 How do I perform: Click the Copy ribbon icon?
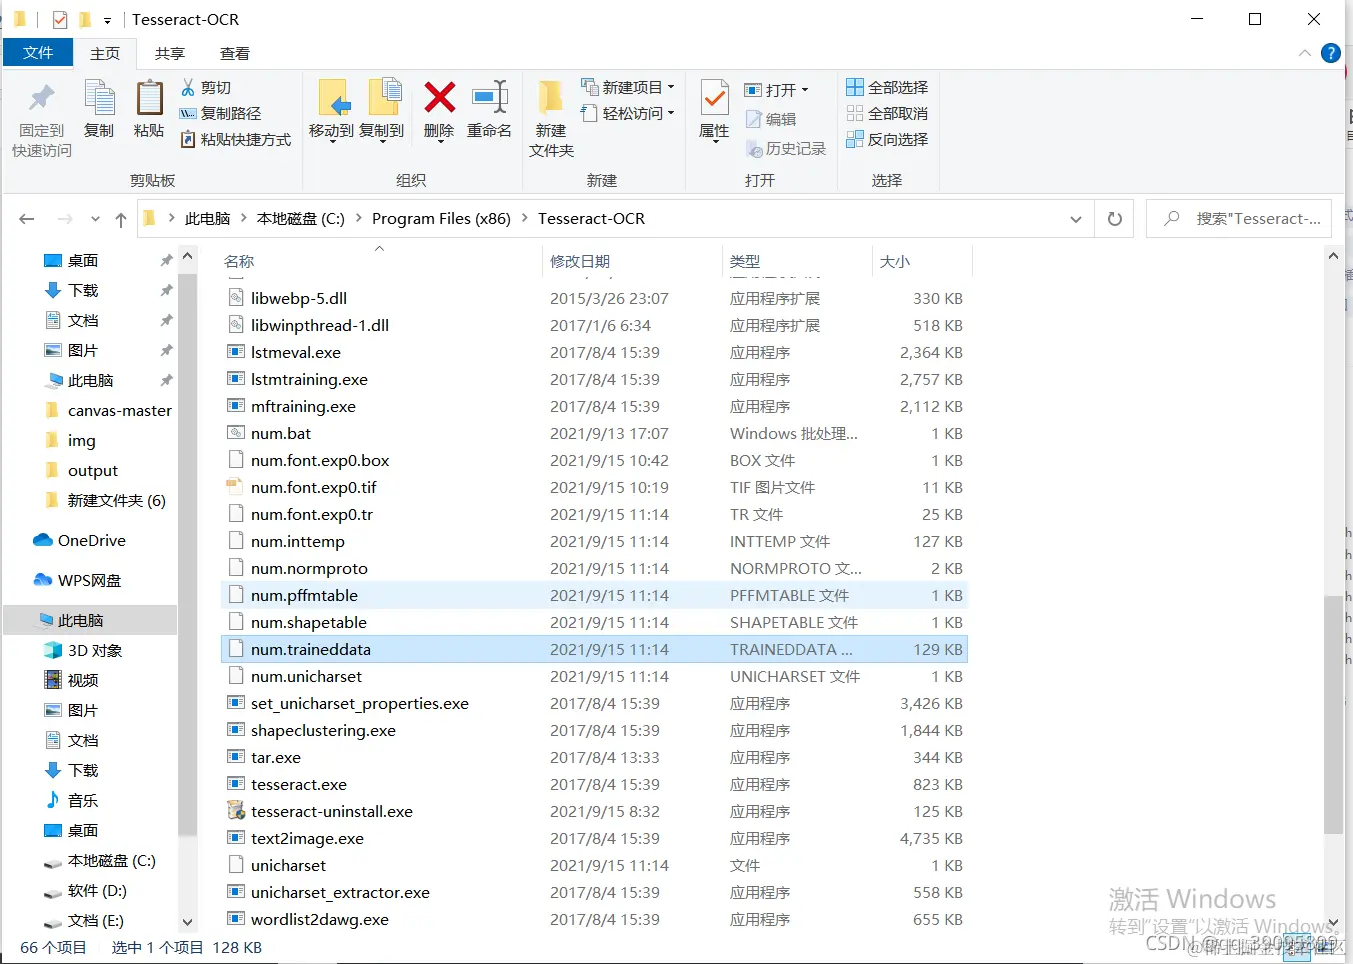pyautogui.click(x=99, y=99)
